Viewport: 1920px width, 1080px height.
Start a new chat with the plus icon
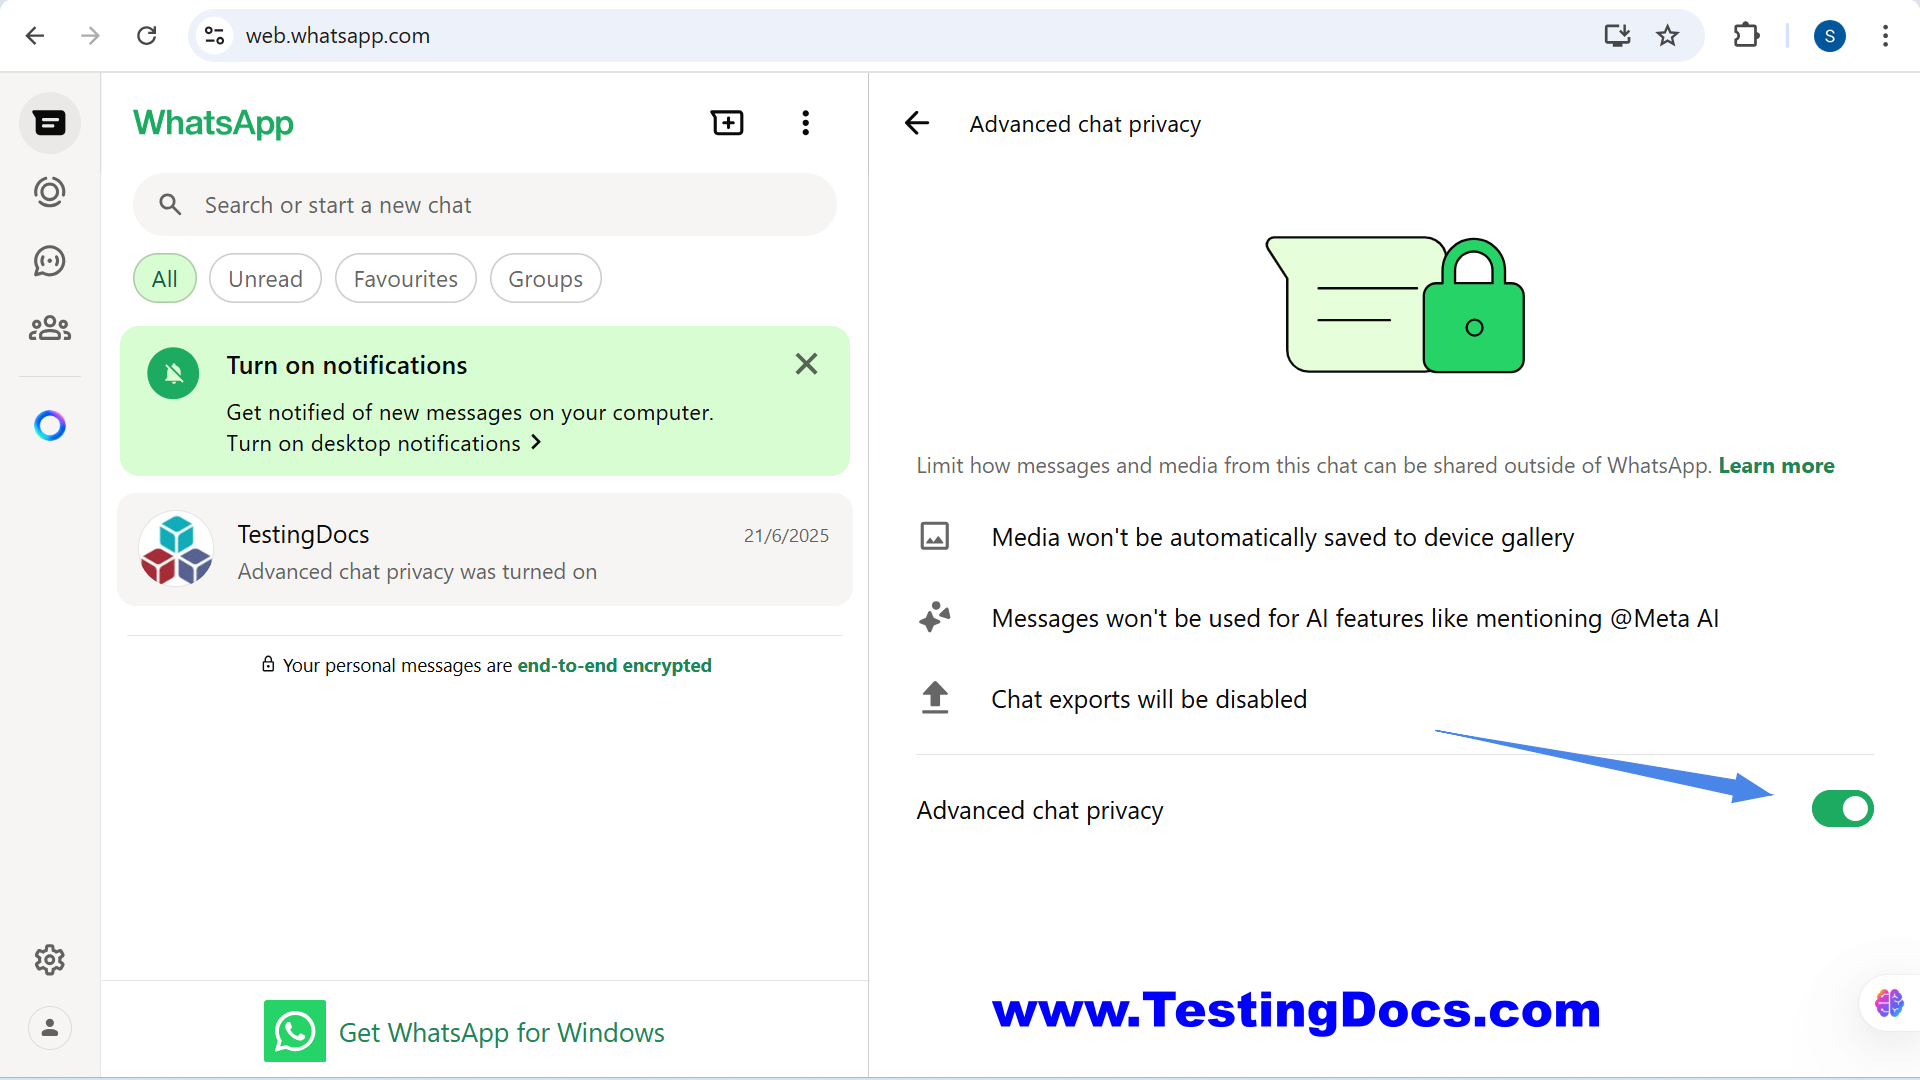(727, 123)
